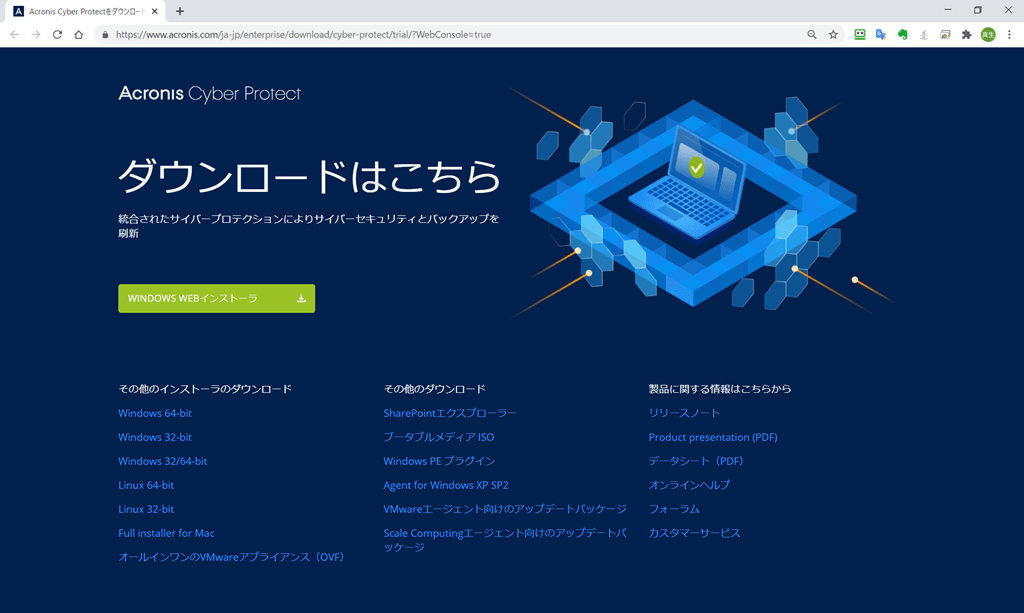Open リリースノート link

(x=684, y=413)
